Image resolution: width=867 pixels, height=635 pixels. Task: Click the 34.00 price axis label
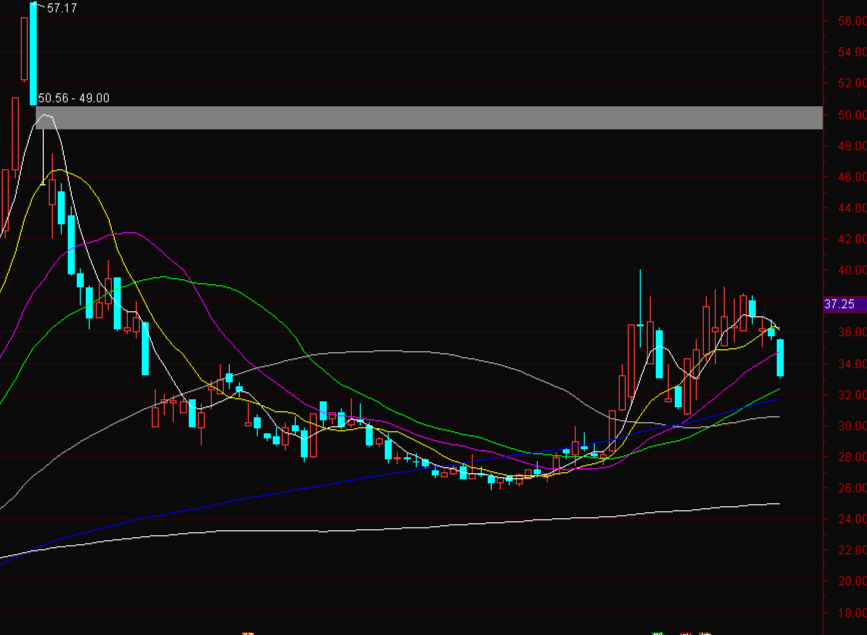pyautogui.click(x=852, y=364)
